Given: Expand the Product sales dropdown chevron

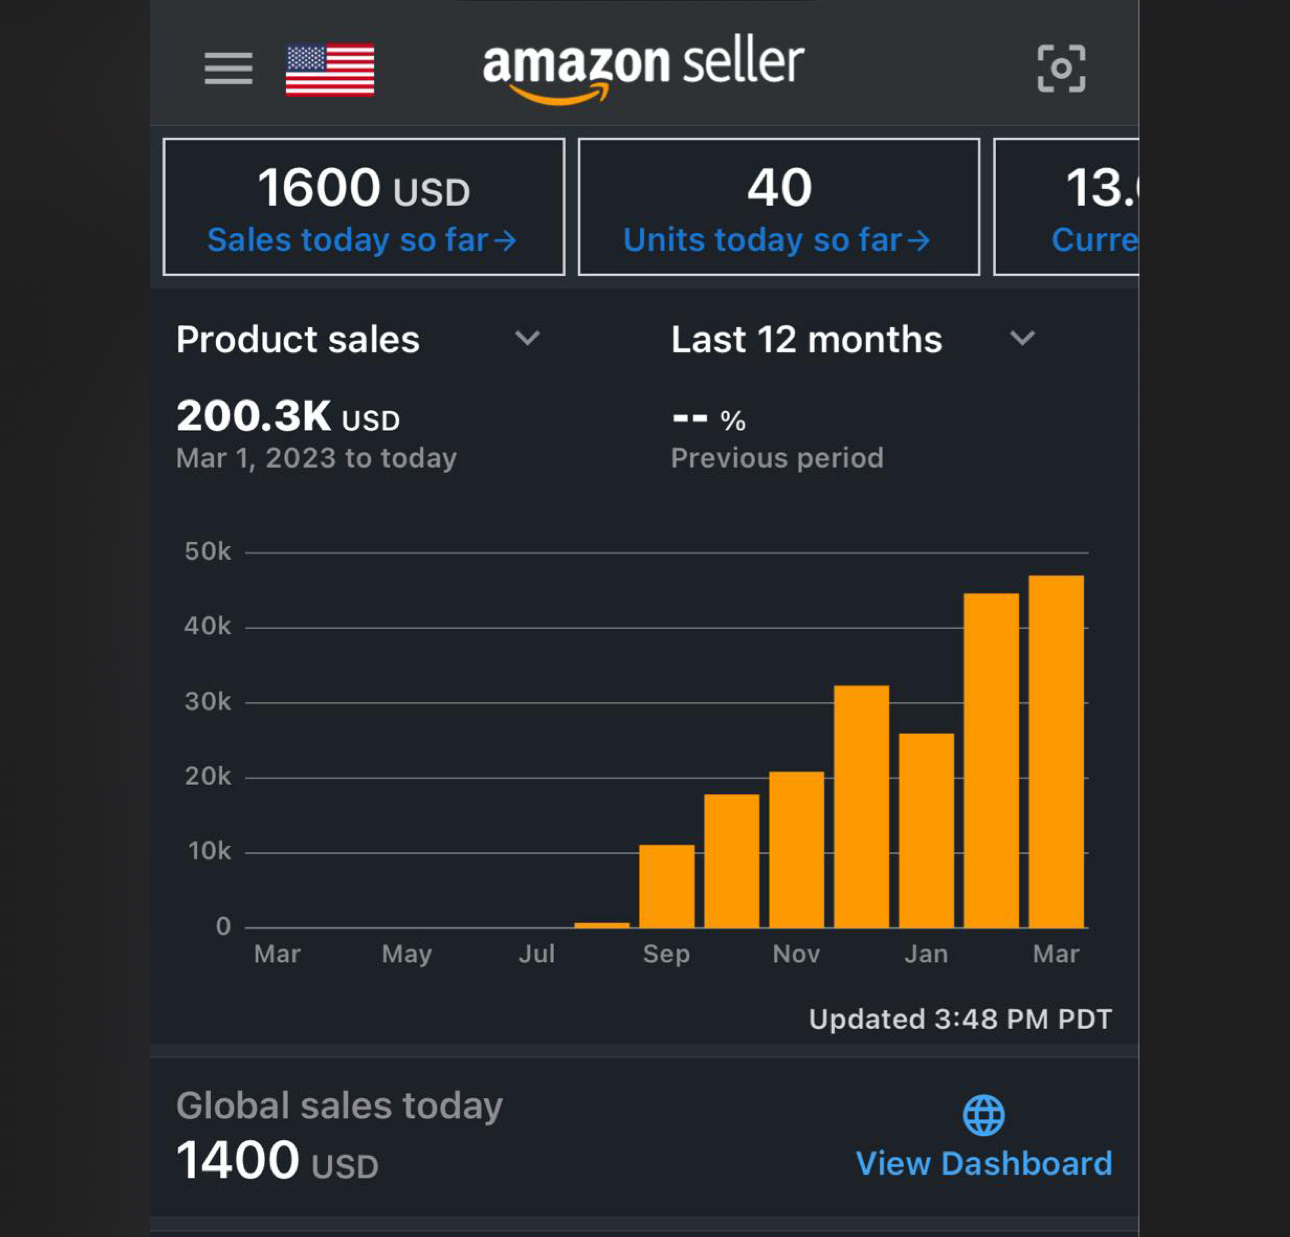Looking at the screenshot, I should [x=527, y=339].
